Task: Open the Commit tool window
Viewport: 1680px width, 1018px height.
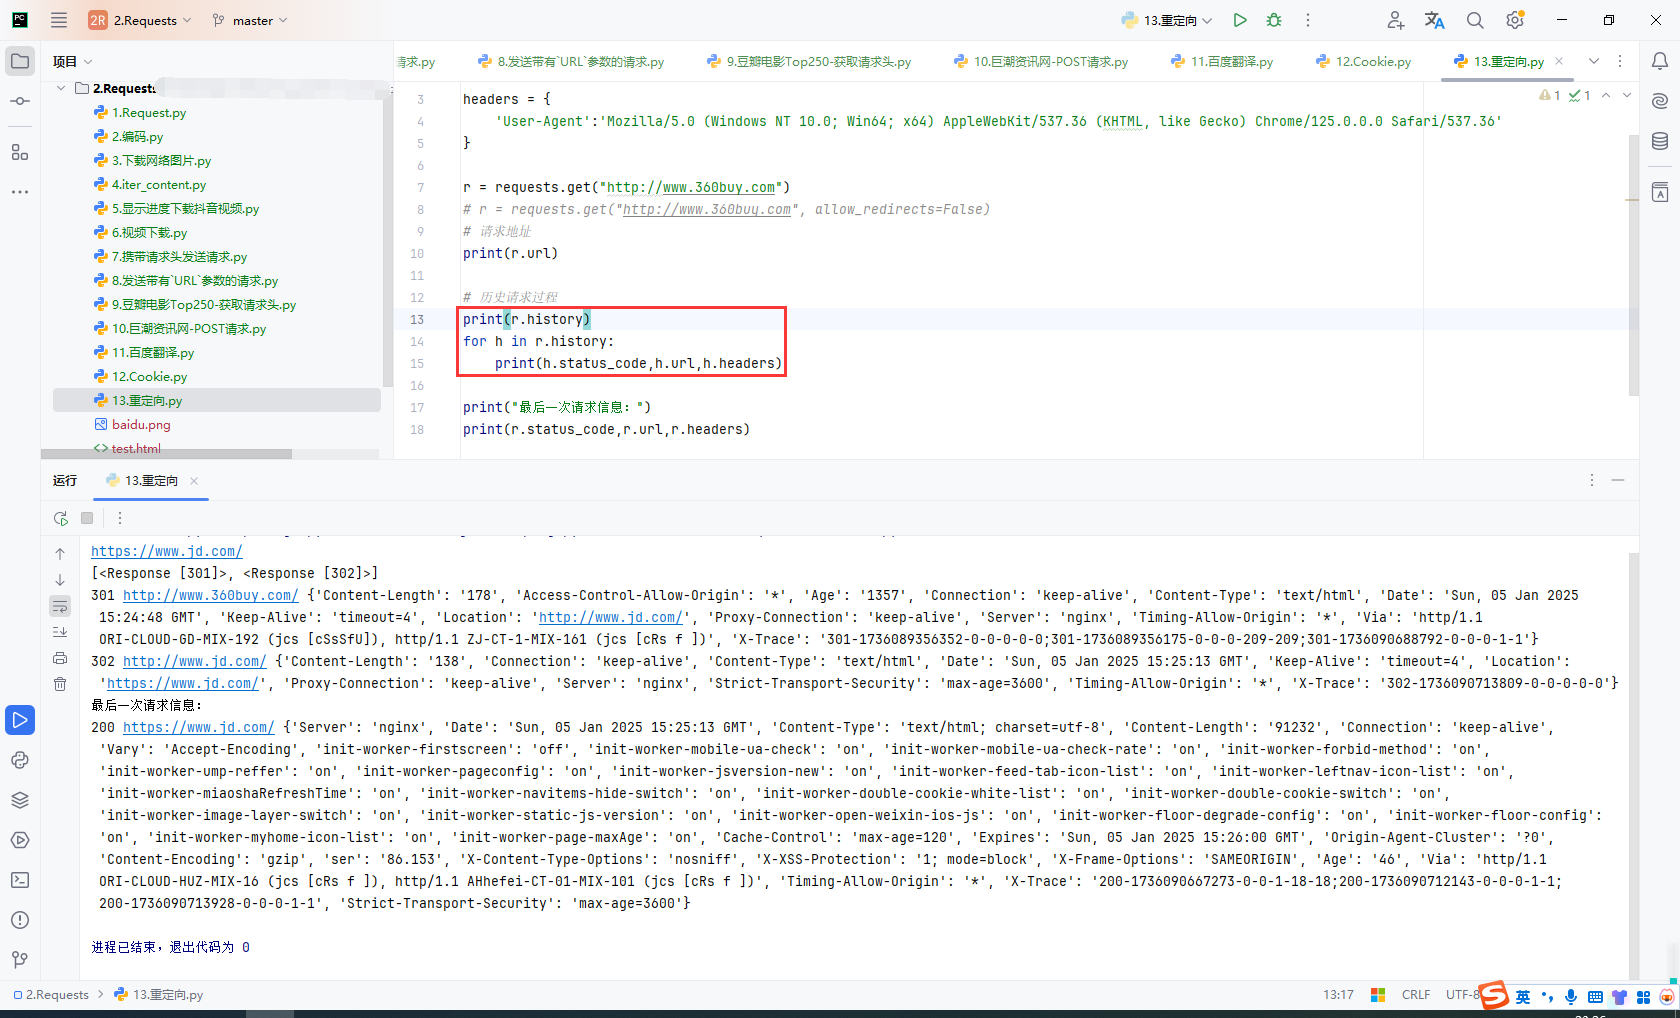Action: (x=20, y=101)
